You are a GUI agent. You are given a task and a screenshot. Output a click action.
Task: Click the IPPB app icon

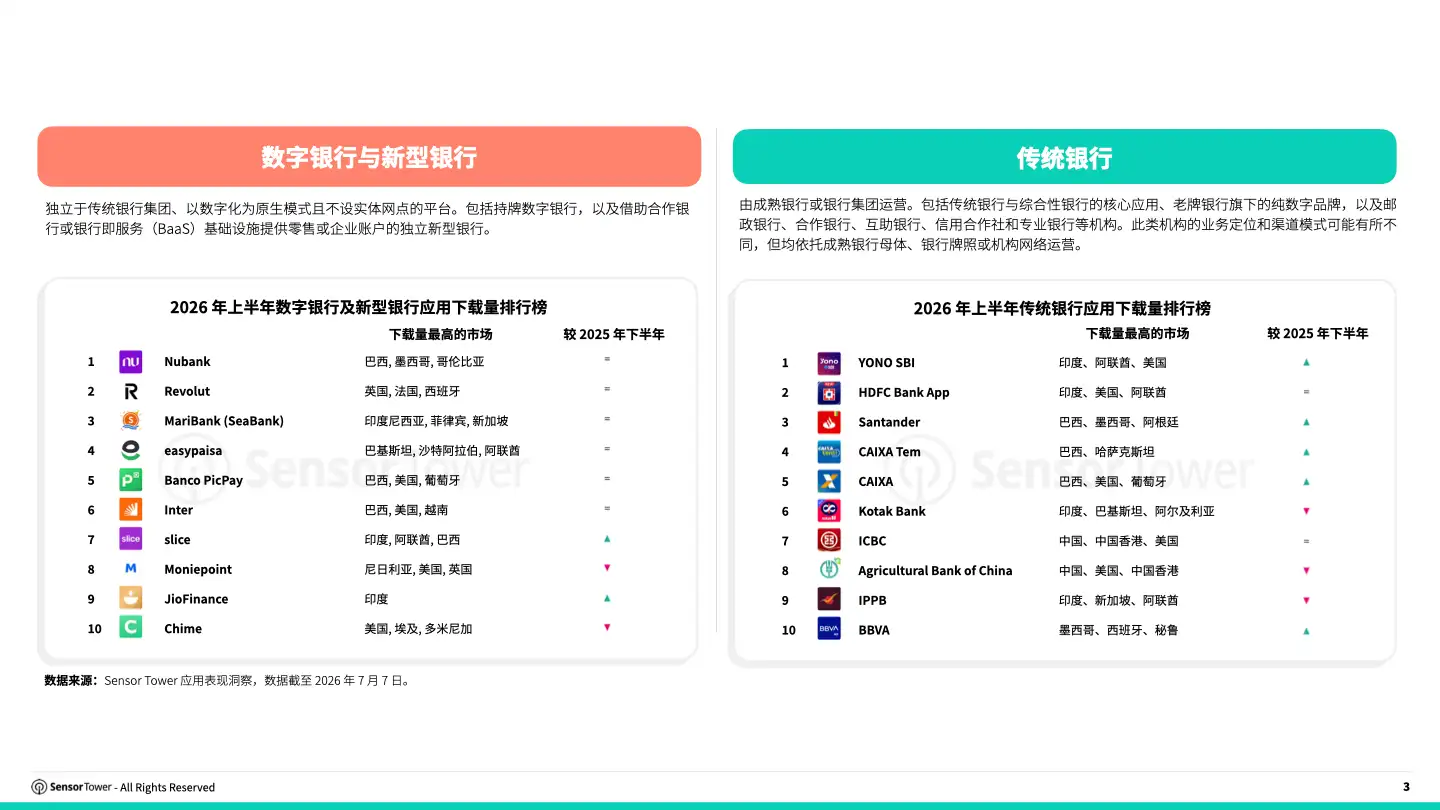click(x=829, y=600)
